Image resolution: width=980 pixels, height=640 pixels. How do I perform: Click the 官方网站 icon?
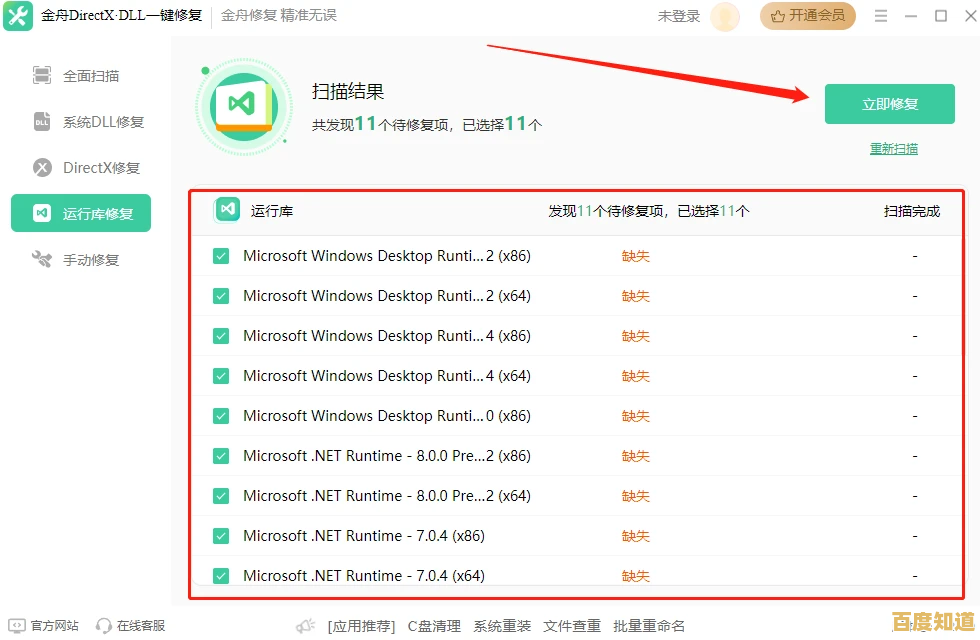16,625
